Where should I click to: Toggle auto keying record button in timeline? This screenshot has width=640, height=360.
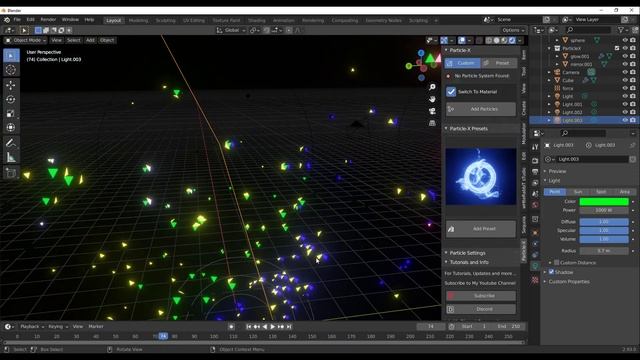pyautogui.click(x=231, y=327)
